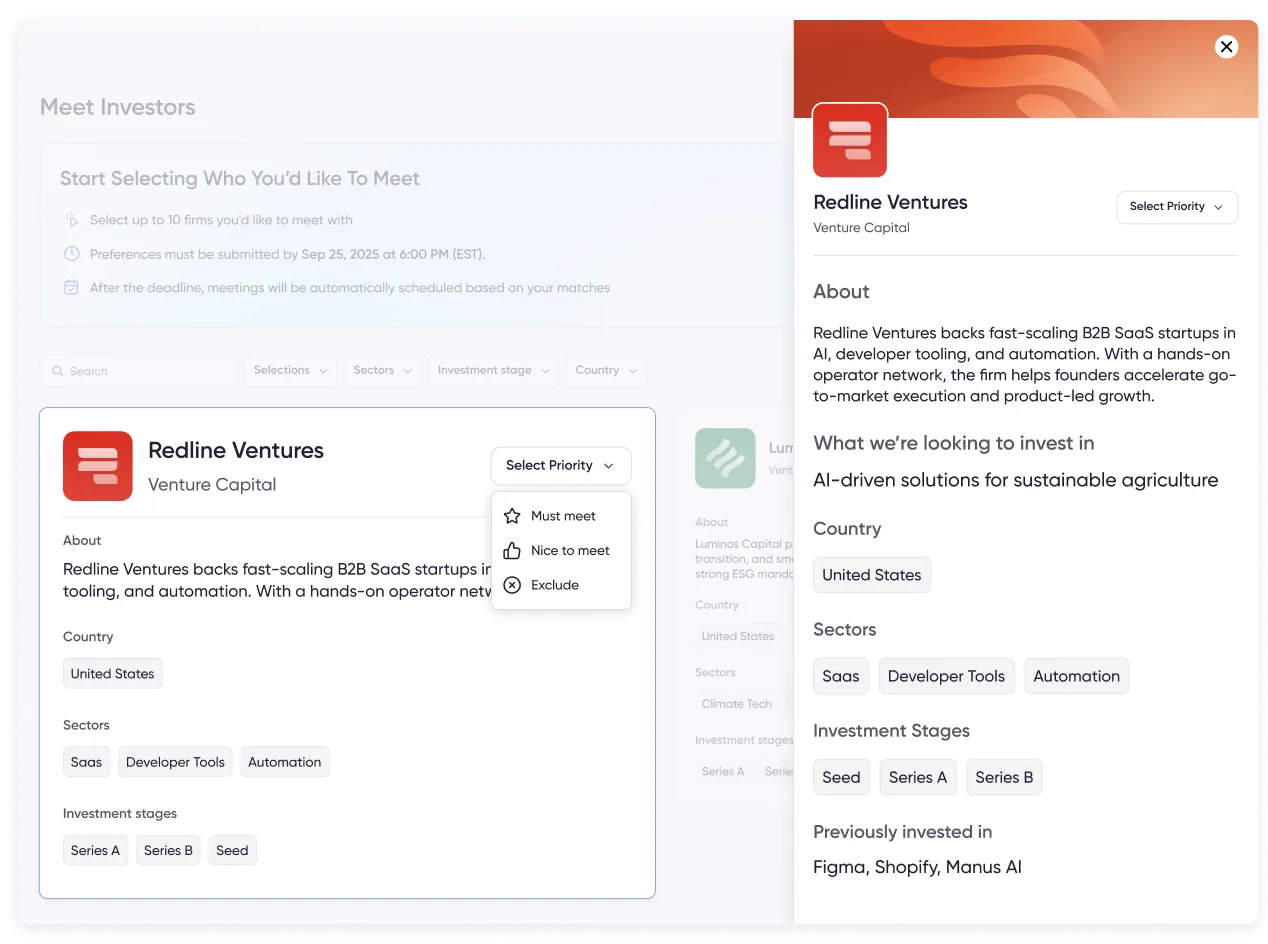Click Redline Ventures title on investor card
Viewport: 1268px width, 944px height.
(236, 451)
